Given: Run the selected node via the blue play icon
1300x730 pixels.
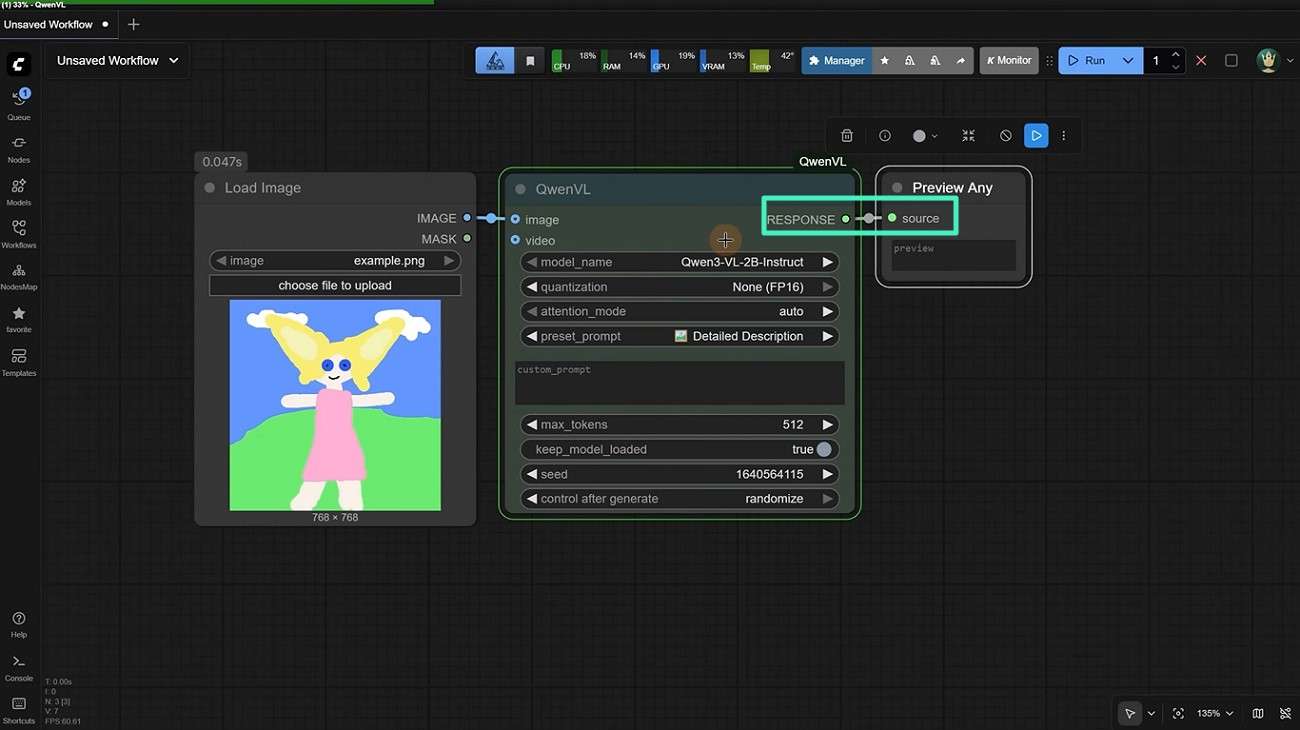Looking at the screenshot, I should (1035, 135).
